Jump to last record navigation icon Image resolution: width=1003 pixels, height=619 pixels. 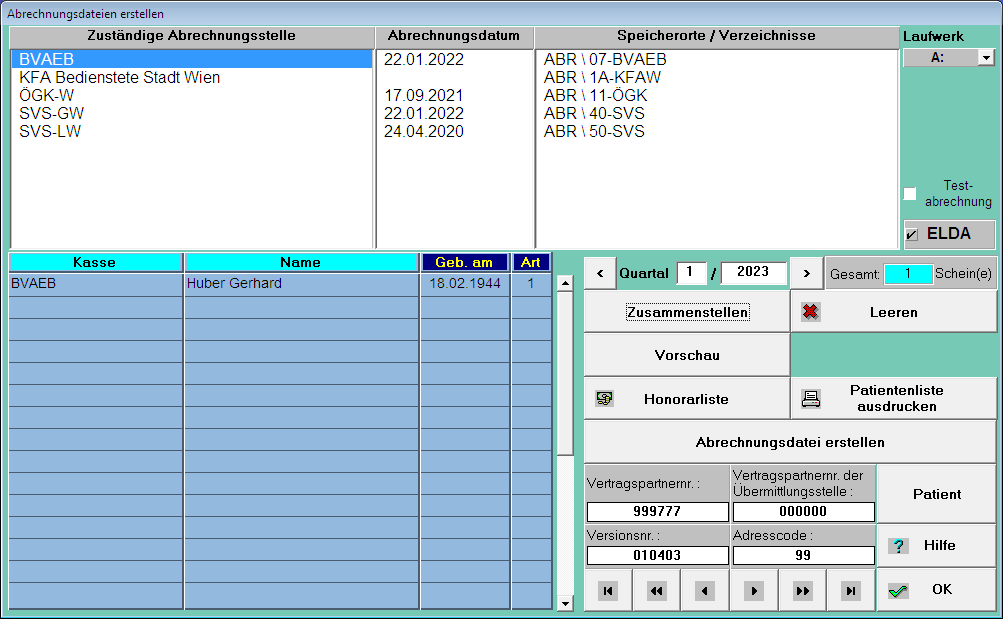851,591
